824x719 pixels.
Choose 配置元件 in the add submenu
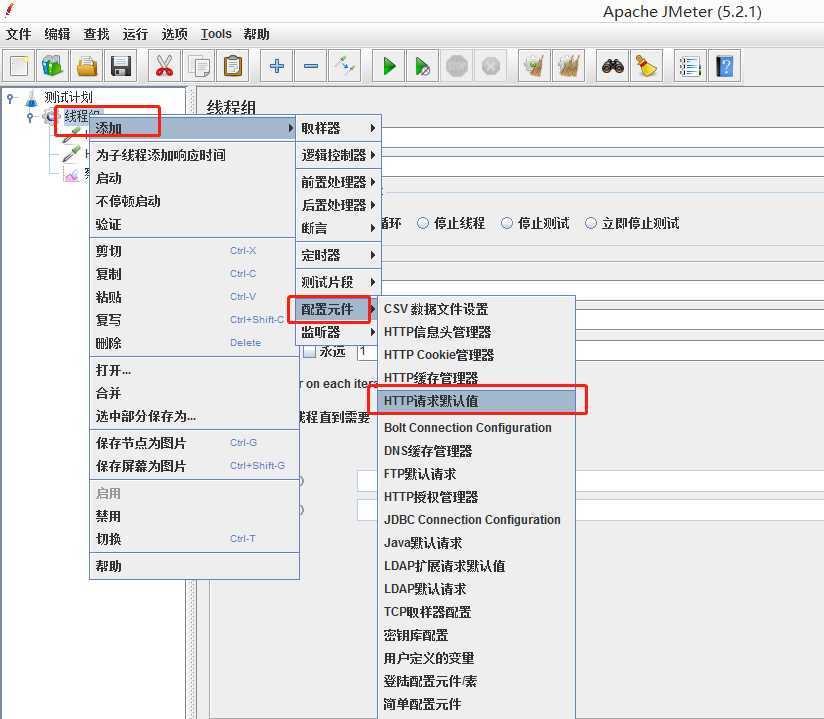tap(338, 310)
